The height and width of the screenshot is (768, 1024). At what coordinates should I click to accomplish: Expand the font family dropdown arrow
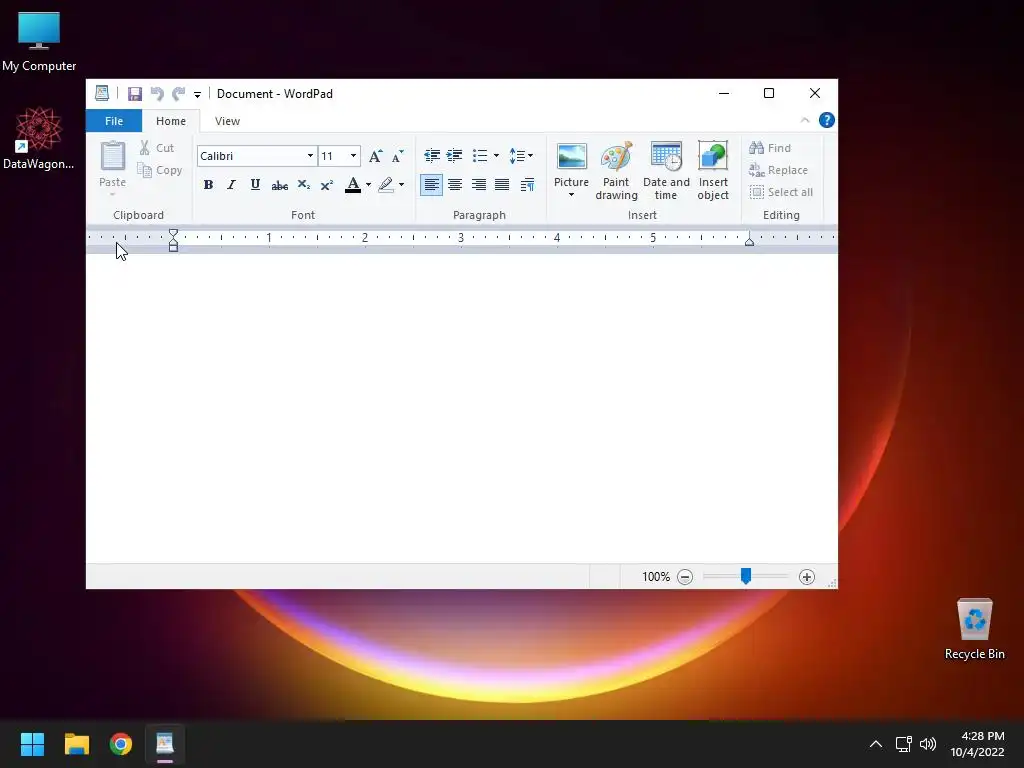coord(310,156)
